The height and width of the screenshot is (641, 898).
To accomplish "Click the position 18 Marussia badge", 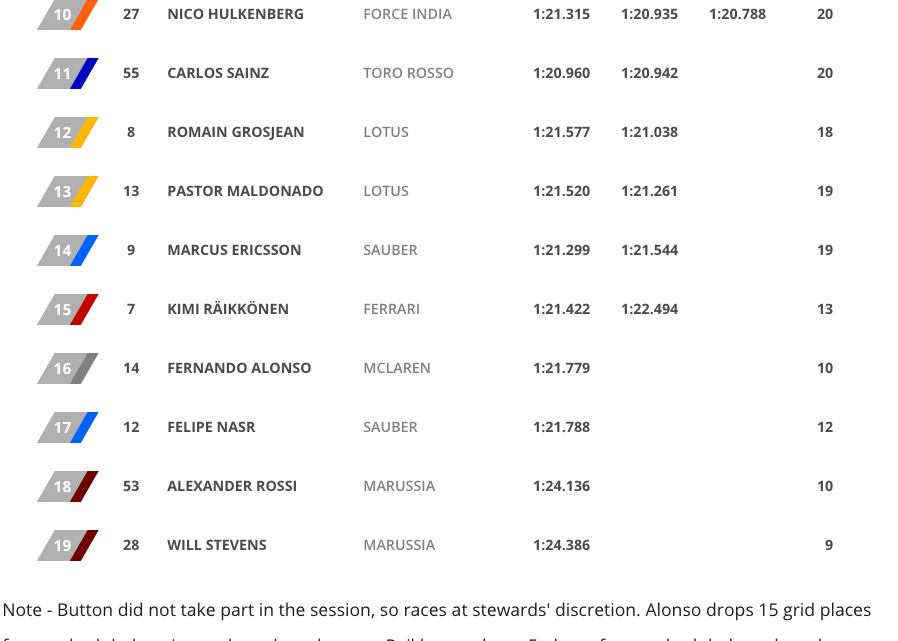I will (67, 487).
